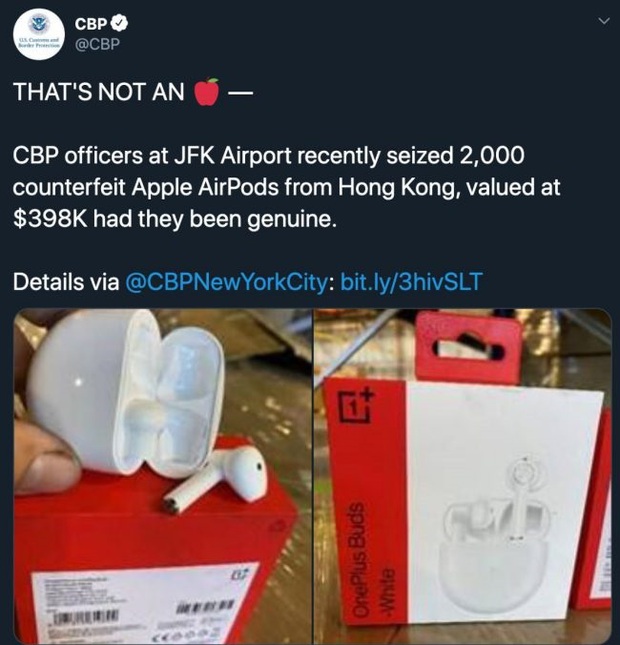Click the loose white earbud in photo
The height and width of the screenshot is (645, 620).
(x=216, y=479)
